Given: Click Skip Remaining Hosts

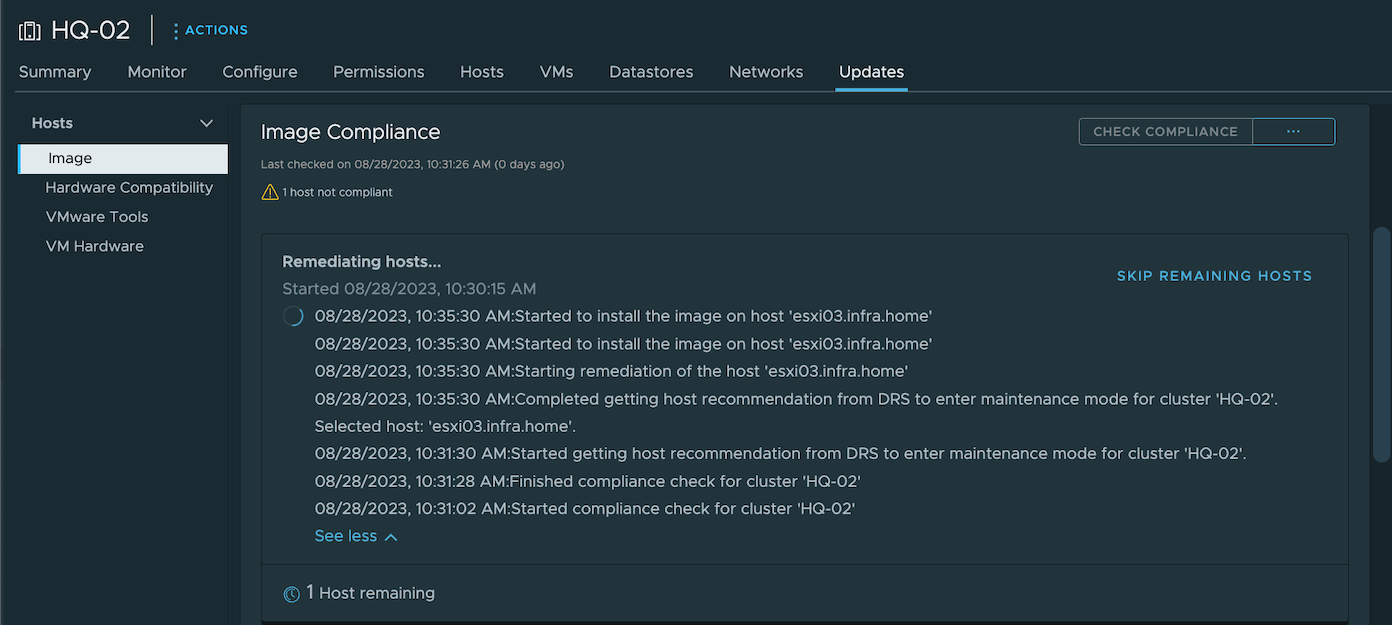Looking at the screenshot, I should 1214,276.
